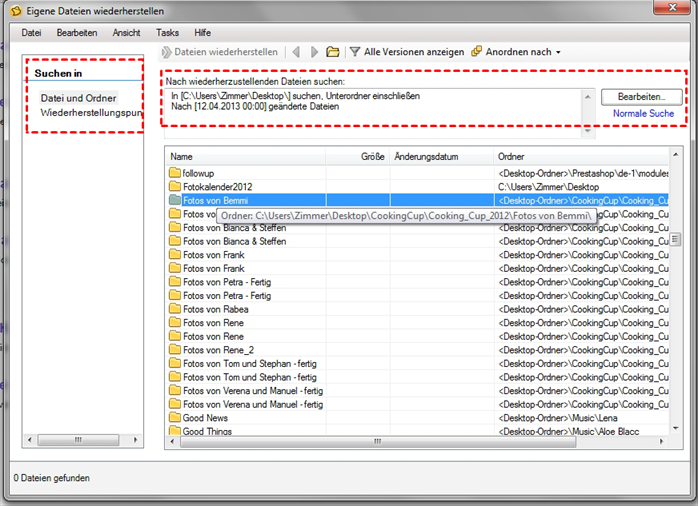Select Wiederherstellungspunkt in the sidebar
698x506 pixels.
[91, 113]
